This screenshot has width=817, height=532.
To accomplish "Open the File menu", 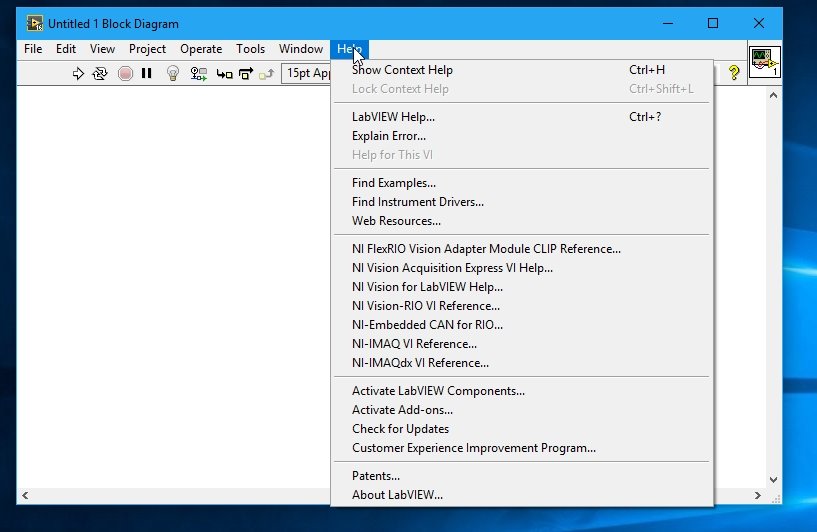I will pyautogui.click(x=33, y=49).
